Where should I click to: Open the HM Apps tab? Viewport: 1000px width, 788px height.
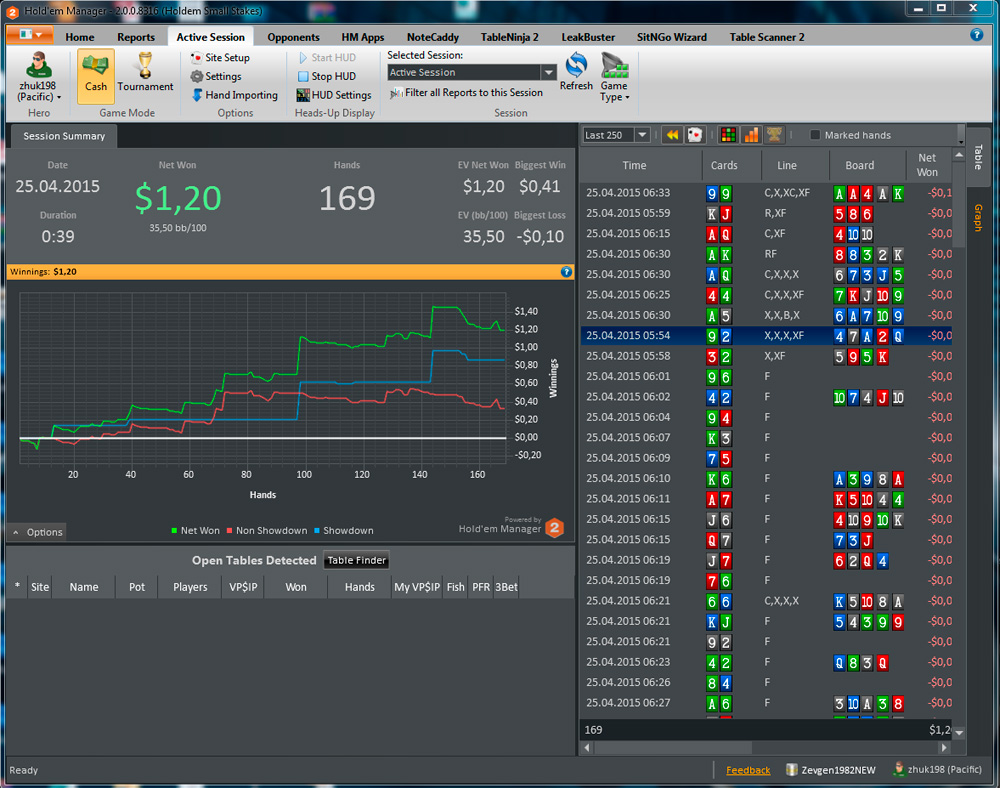click(363, 37)
